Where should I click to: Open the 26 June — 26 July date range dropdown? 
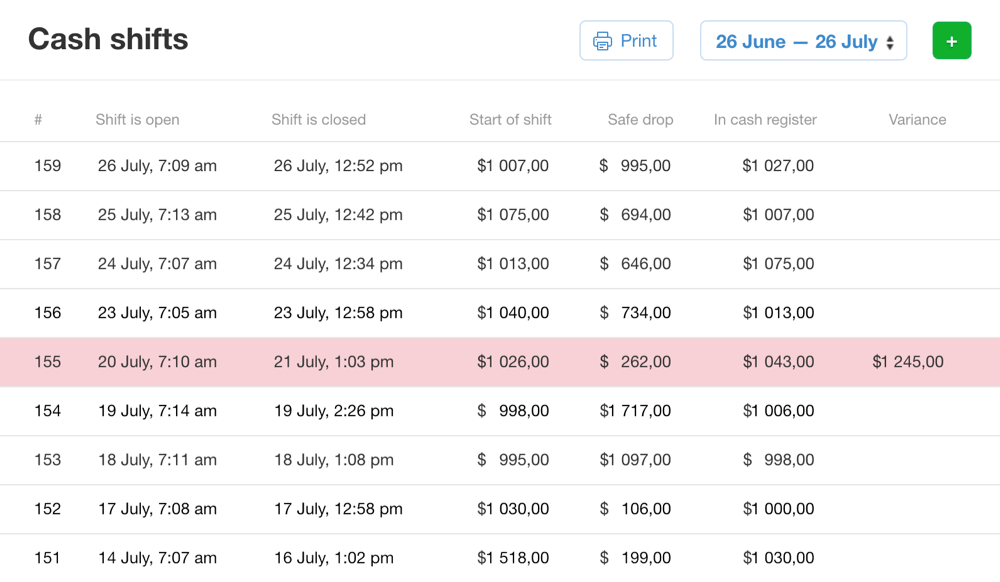click(x=796, y=41)
